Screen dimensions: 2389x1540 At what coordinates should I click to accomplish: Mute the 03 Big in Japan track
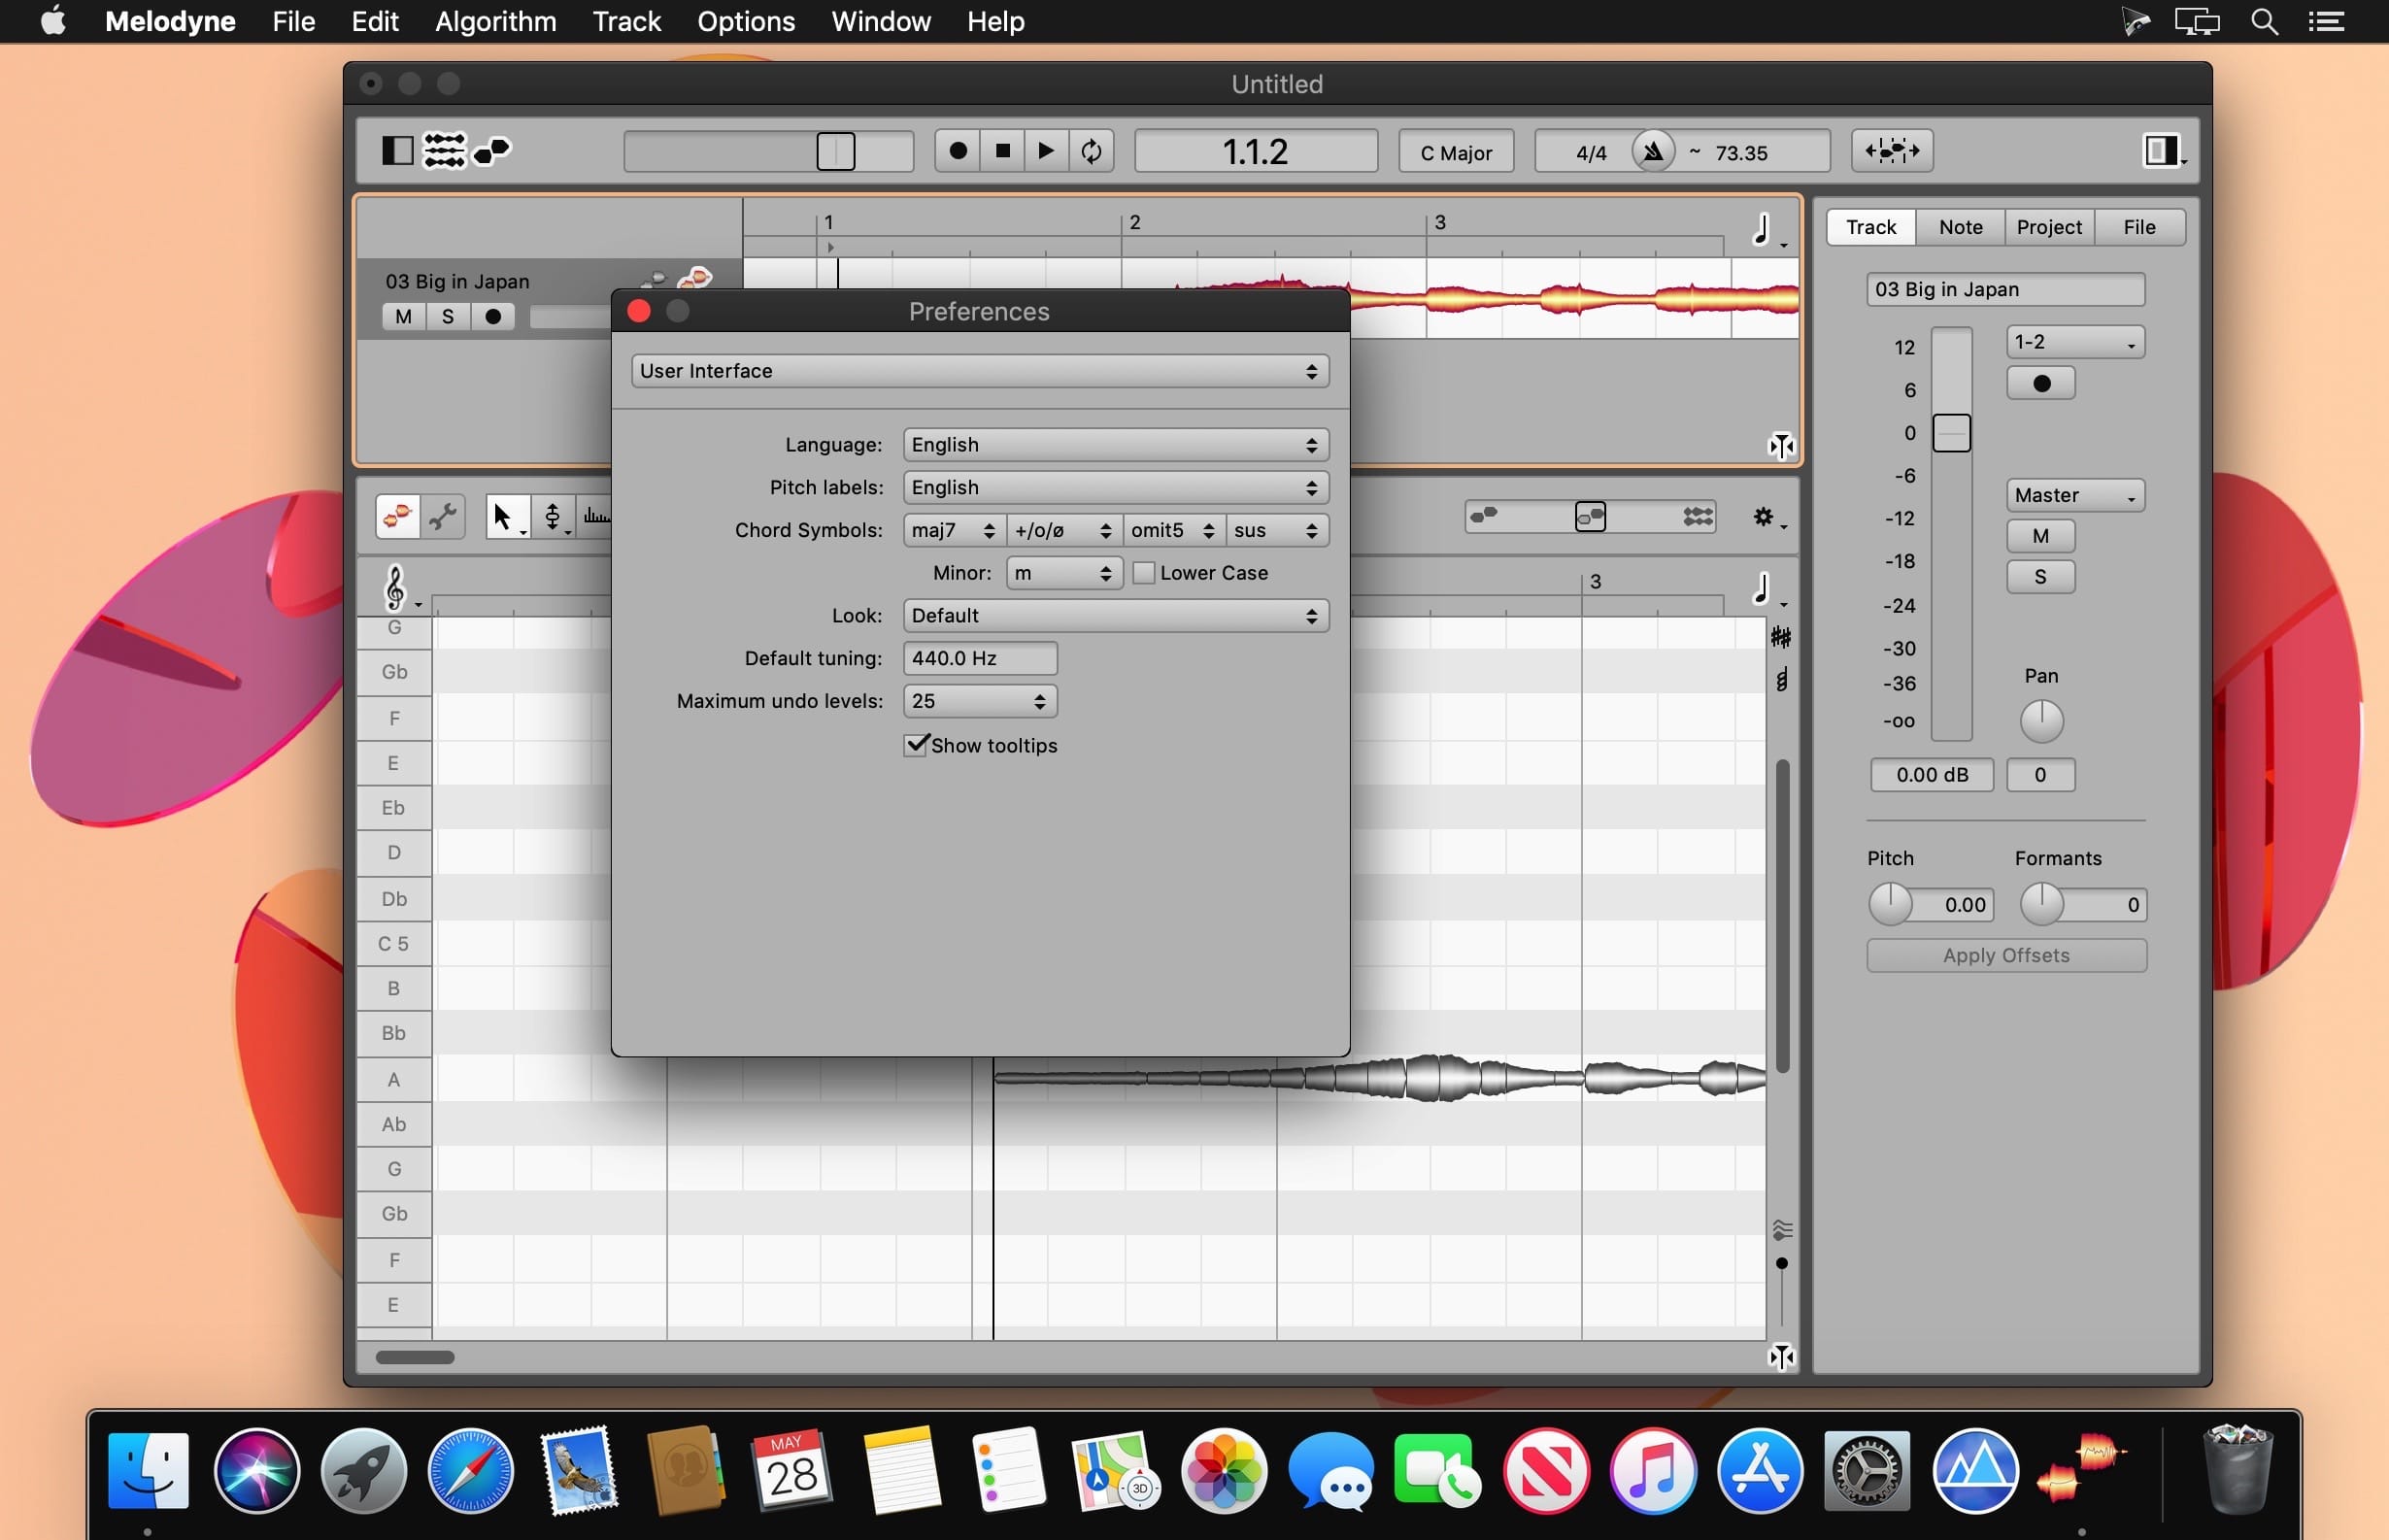tap(404, 317)
